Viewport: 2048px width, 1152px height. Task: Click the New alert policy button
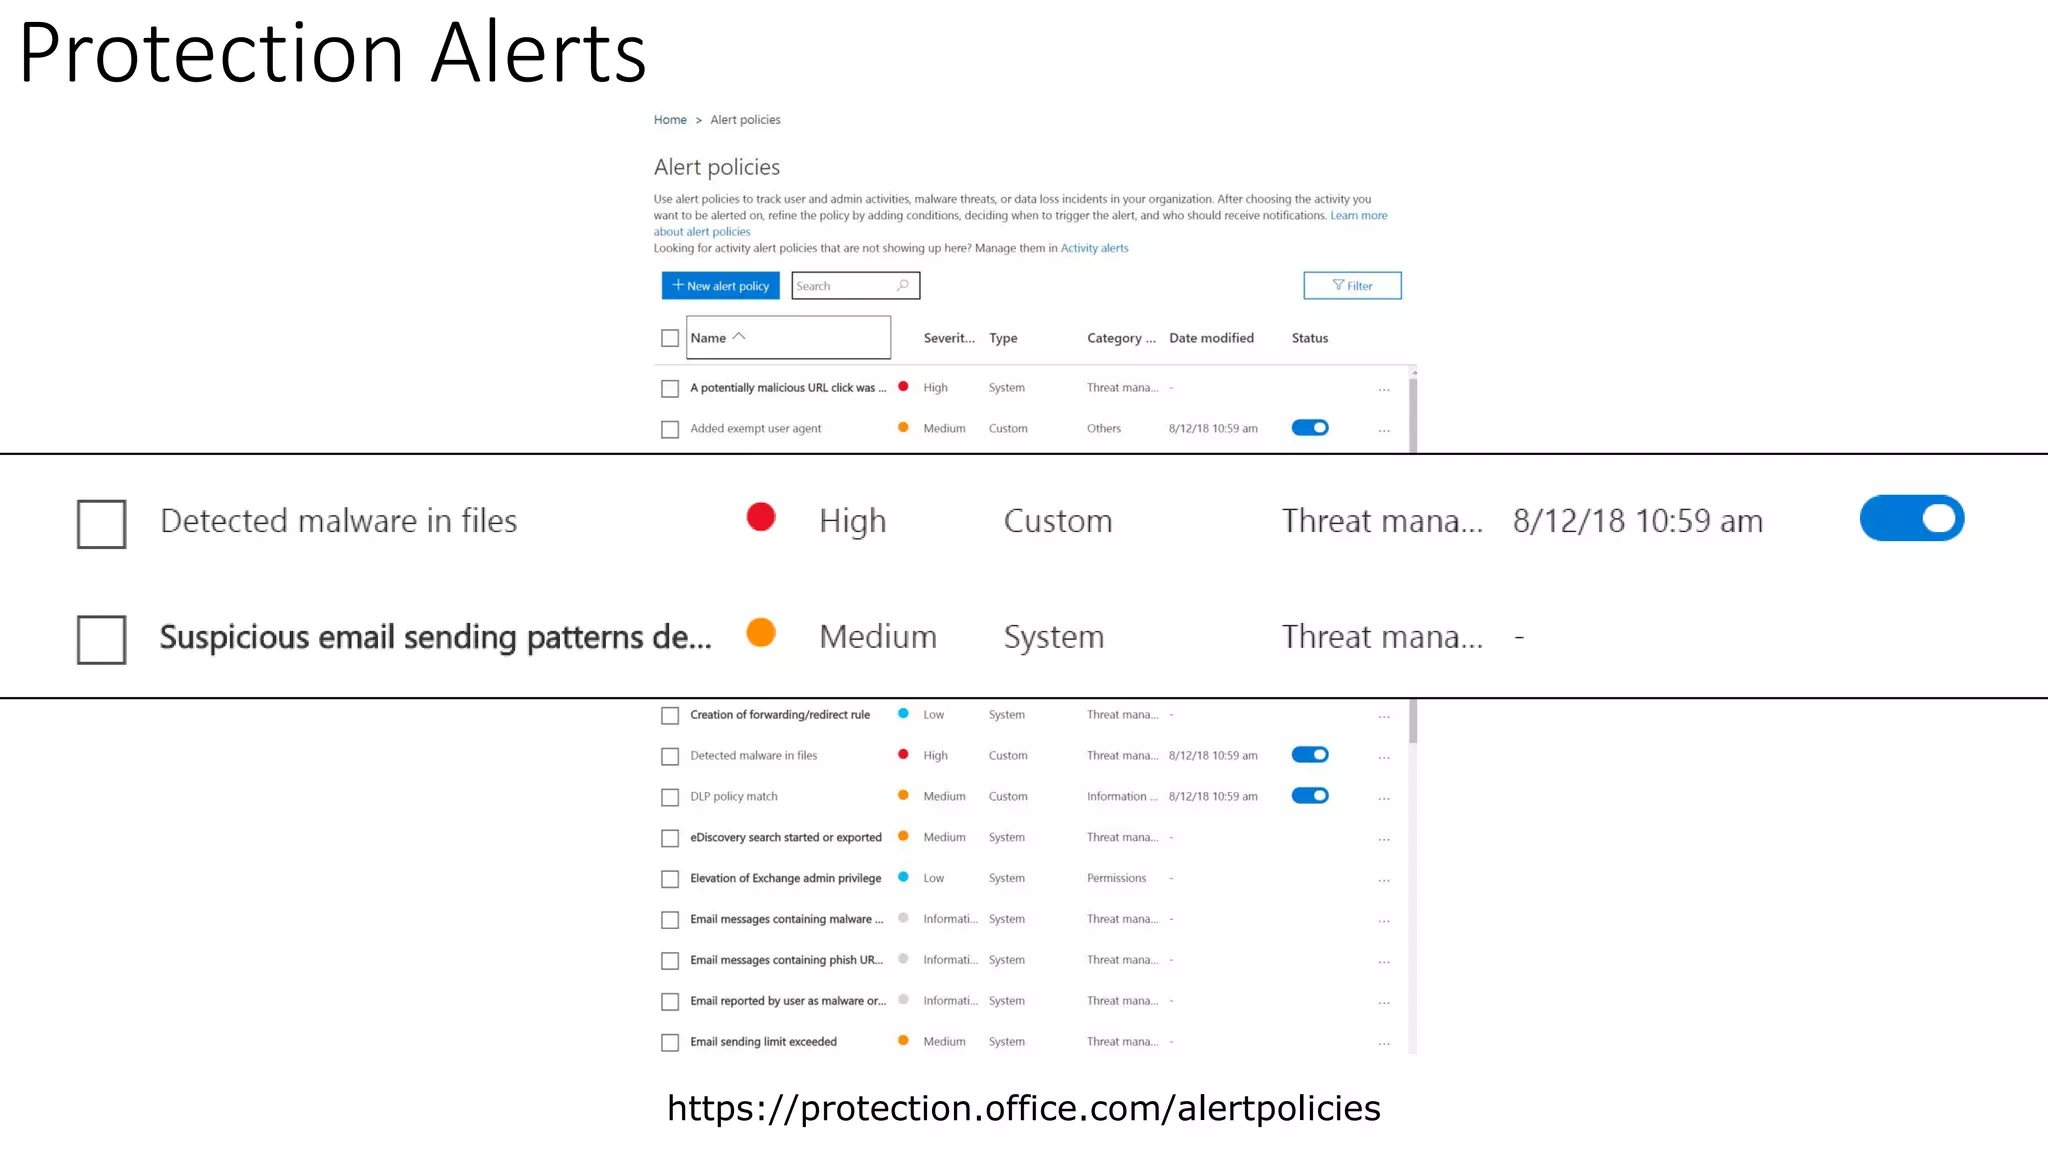pyautogui.click(x=720, y=286)
